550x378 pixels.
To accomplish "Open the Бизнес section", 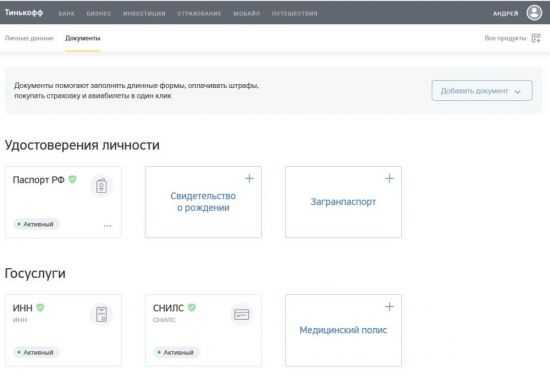I will pos(99,13).
